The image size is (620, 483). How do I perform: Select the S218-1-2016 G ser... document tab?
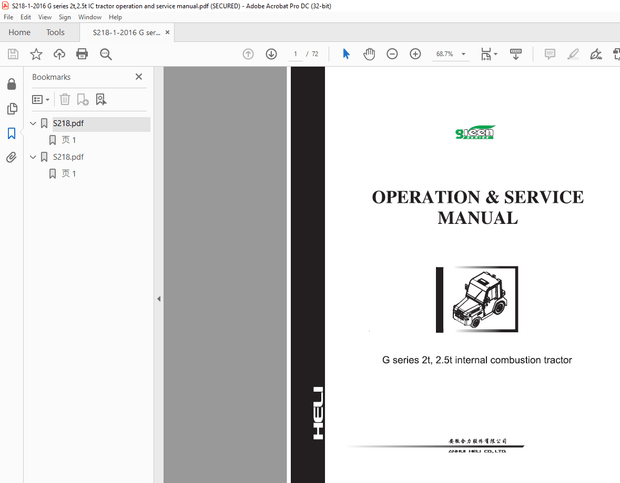tap(127, 32)
